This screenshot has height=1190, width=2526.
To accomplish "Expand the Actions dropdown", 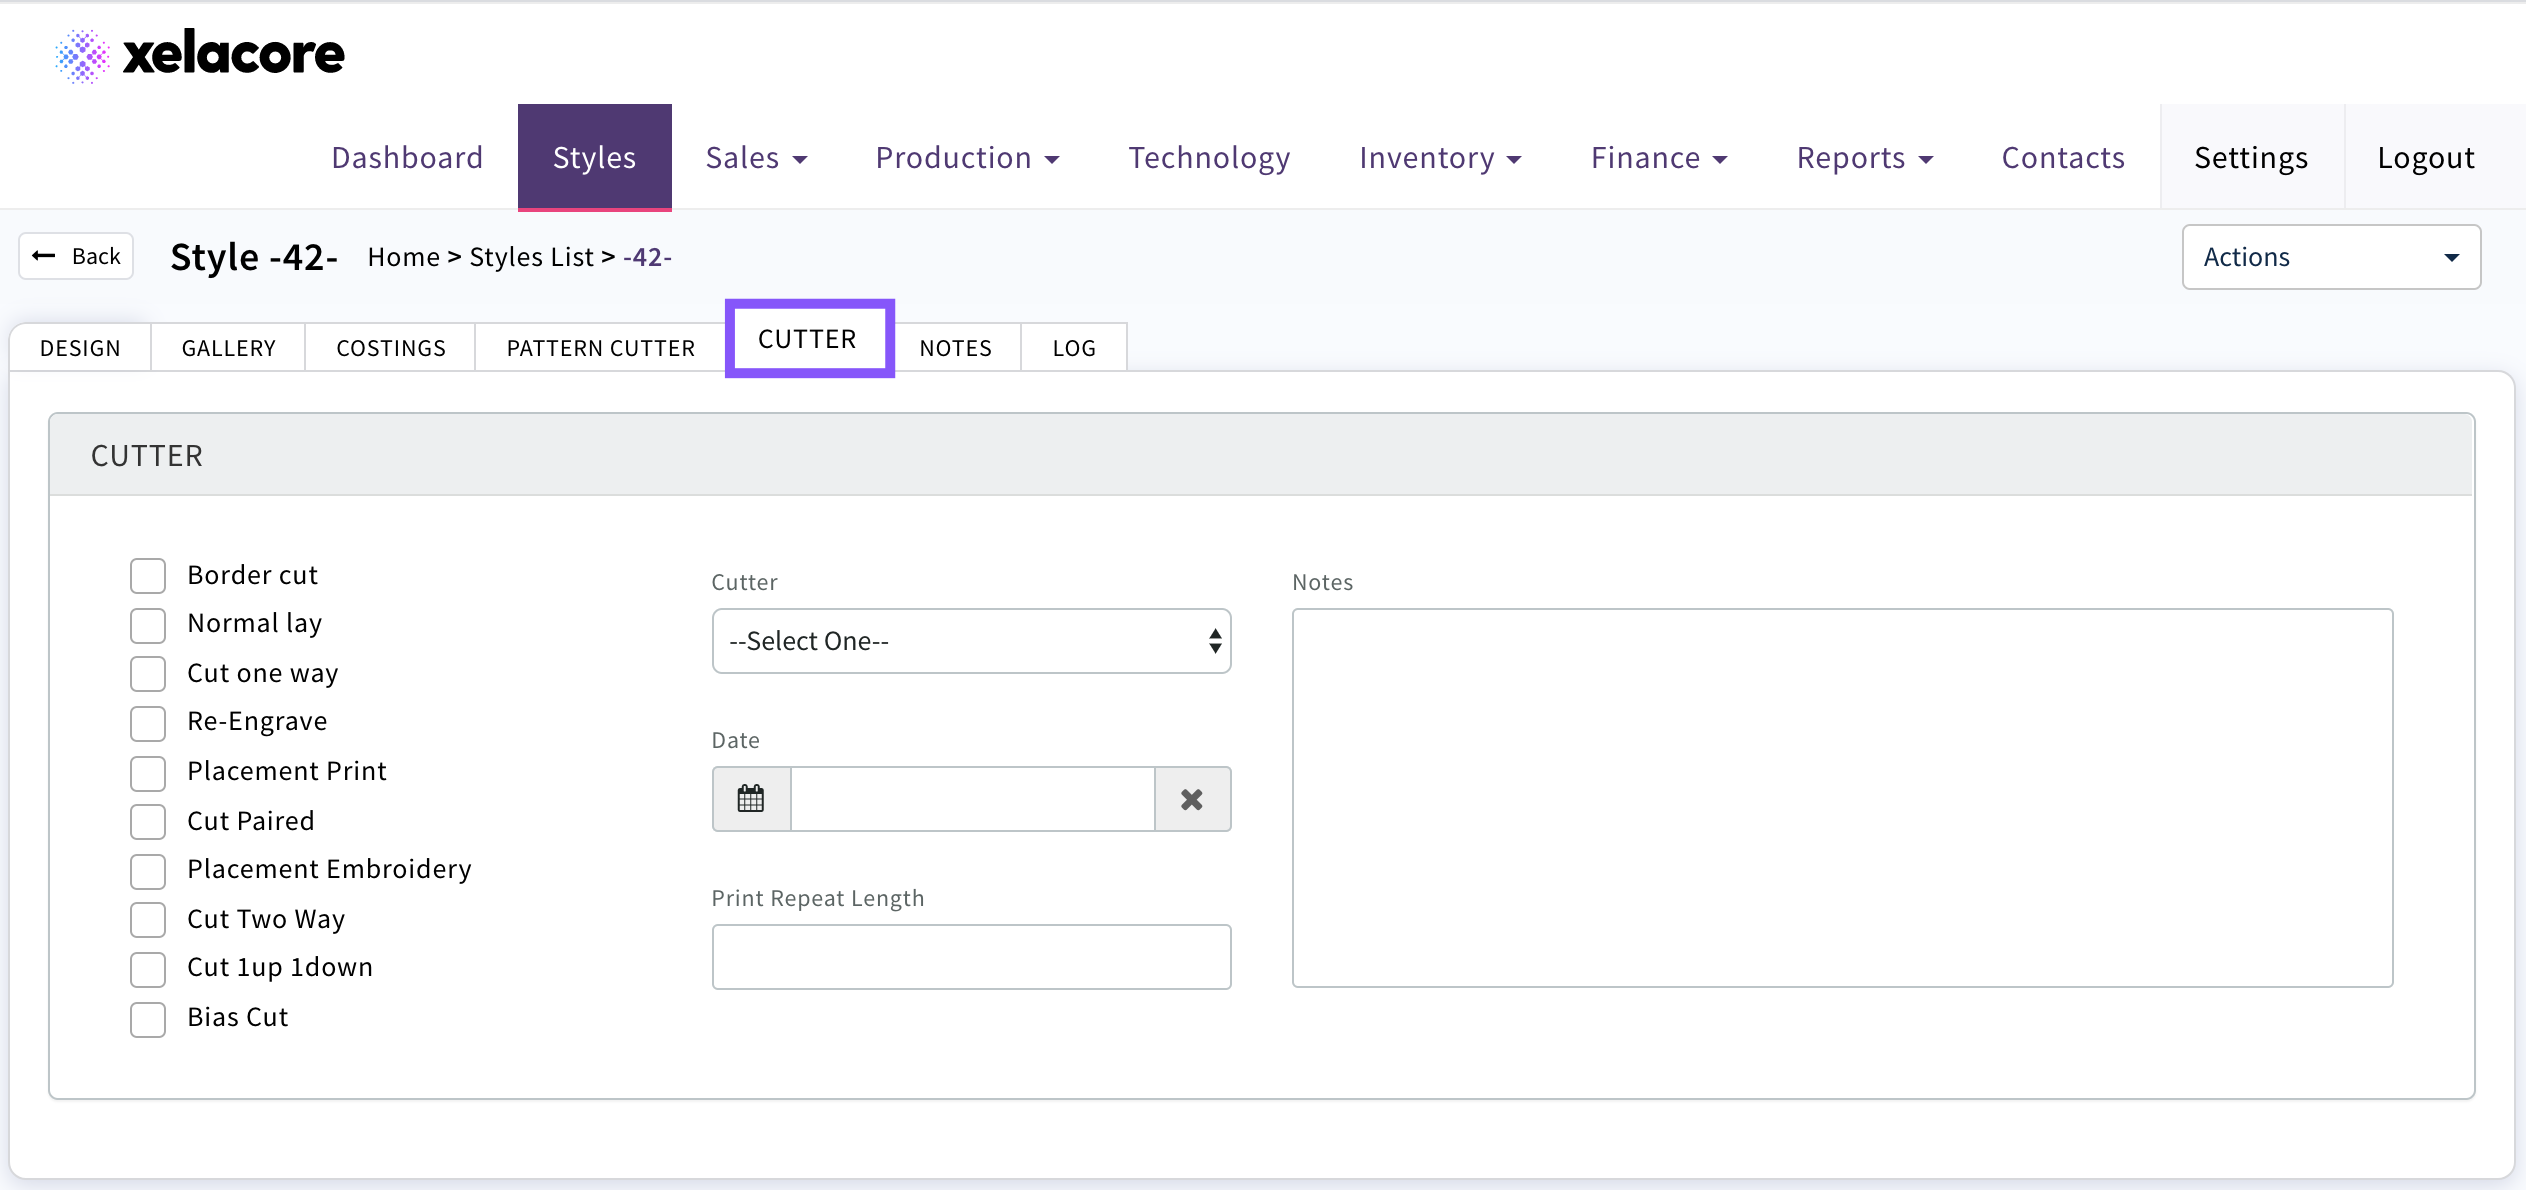I will 2330,257.
